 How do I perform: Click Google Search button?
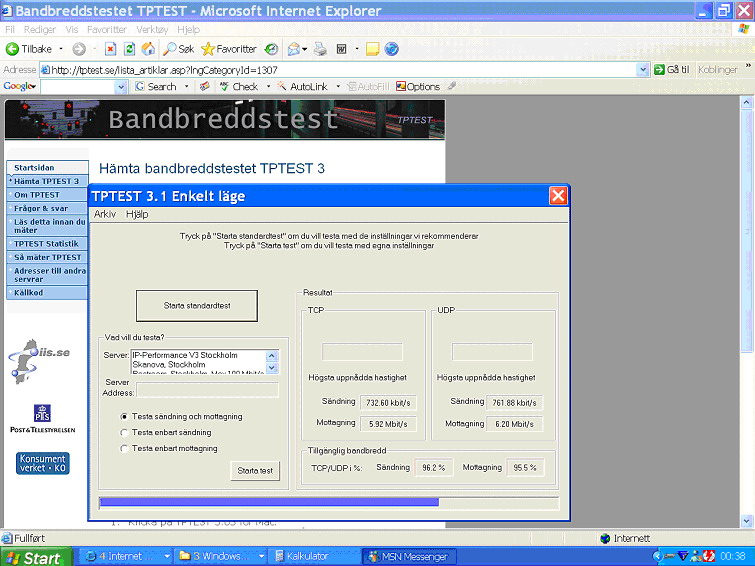point(156,87)
